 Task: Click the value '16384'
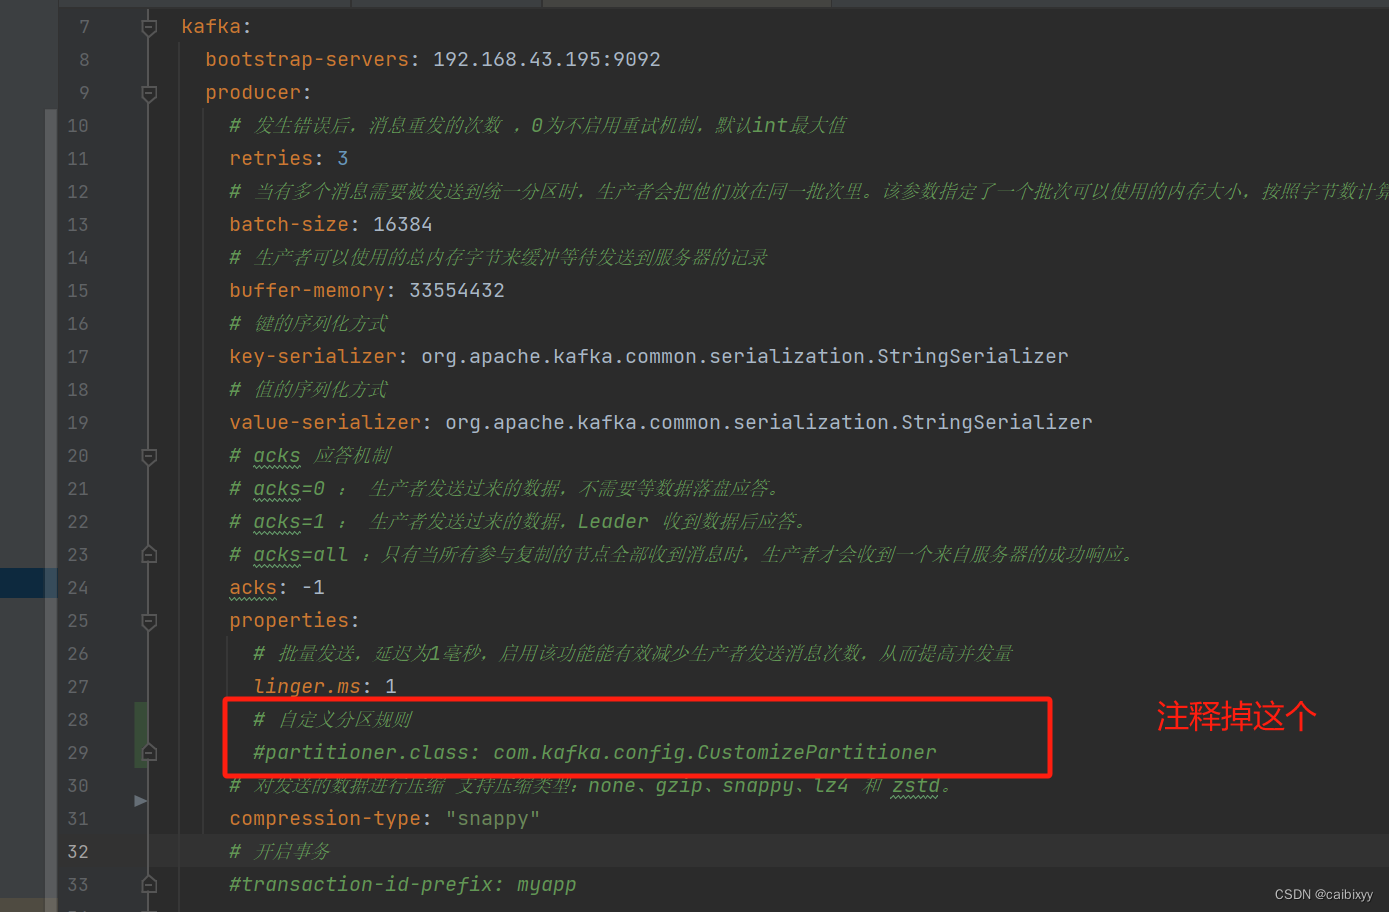403,225
